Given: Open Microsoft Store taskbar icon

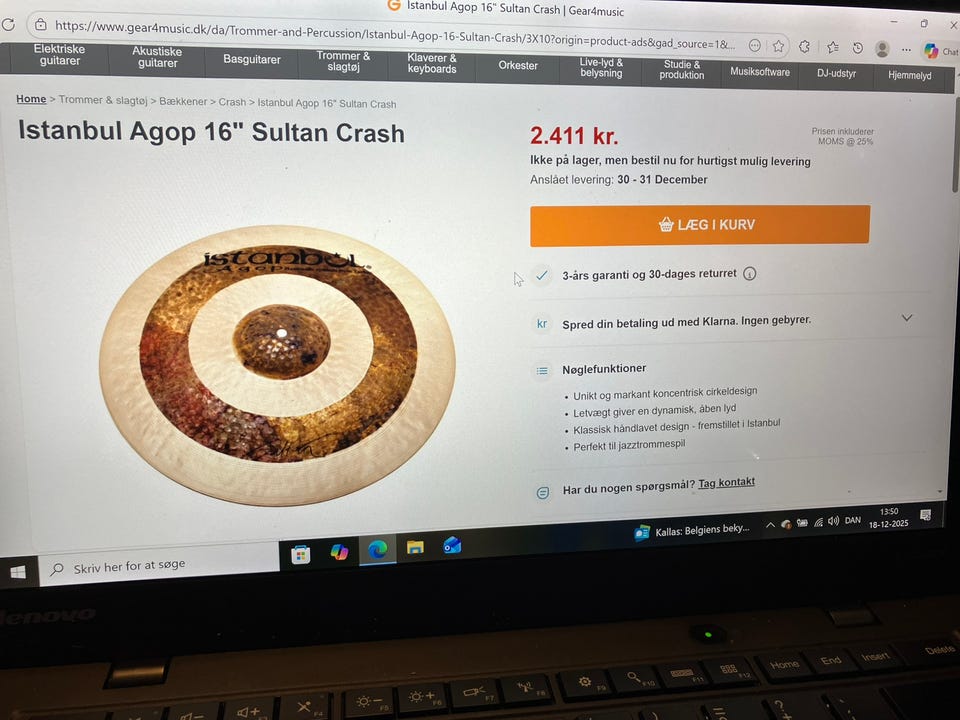Looking at the screenshot, I should point(300,554).
